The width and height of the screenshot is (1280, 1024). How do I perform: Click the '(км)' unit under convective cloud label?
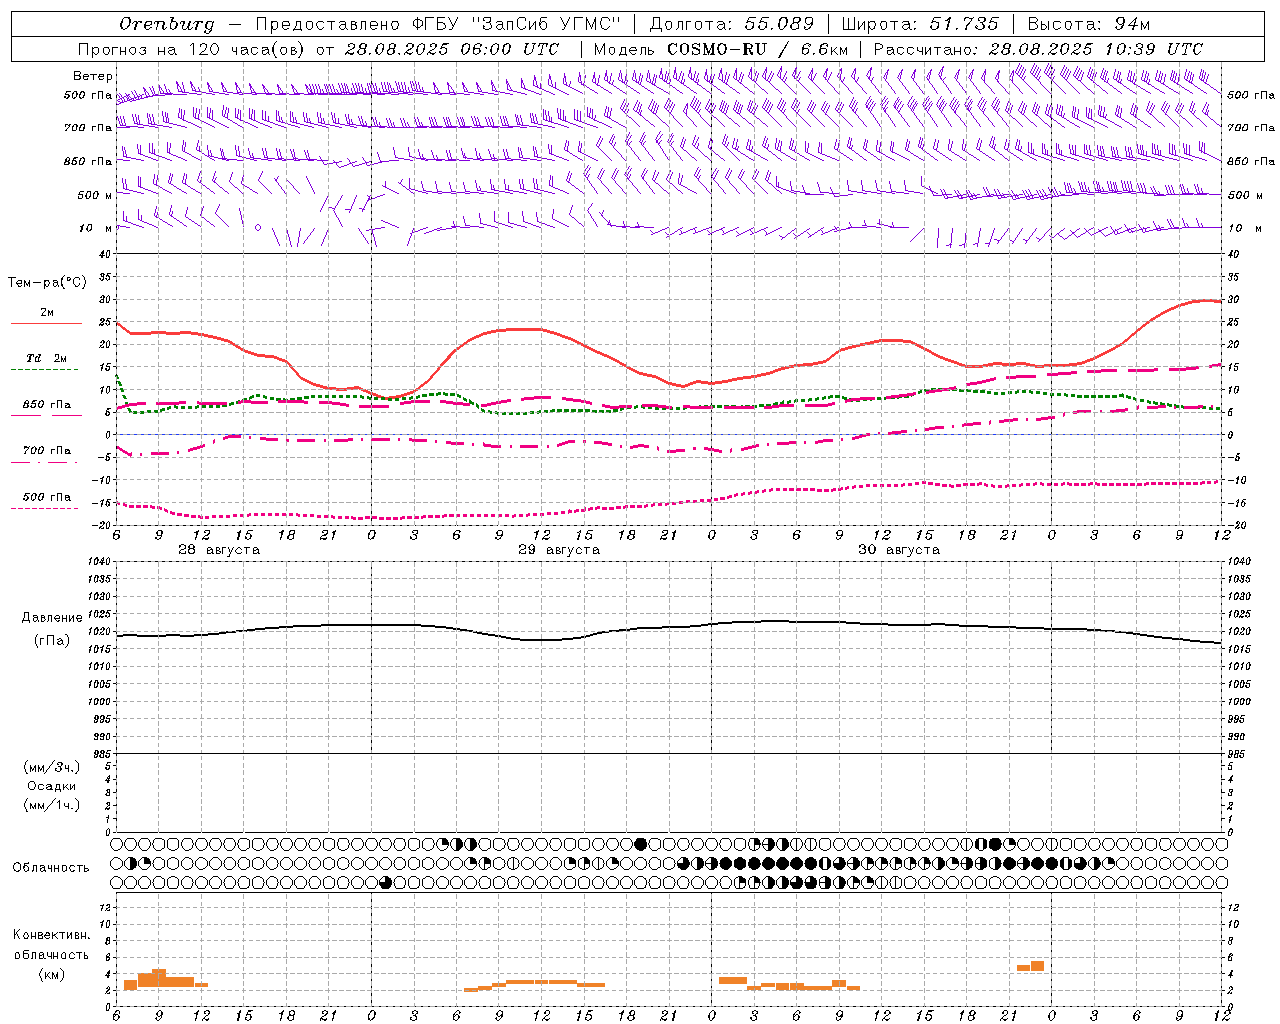point(52,974)
